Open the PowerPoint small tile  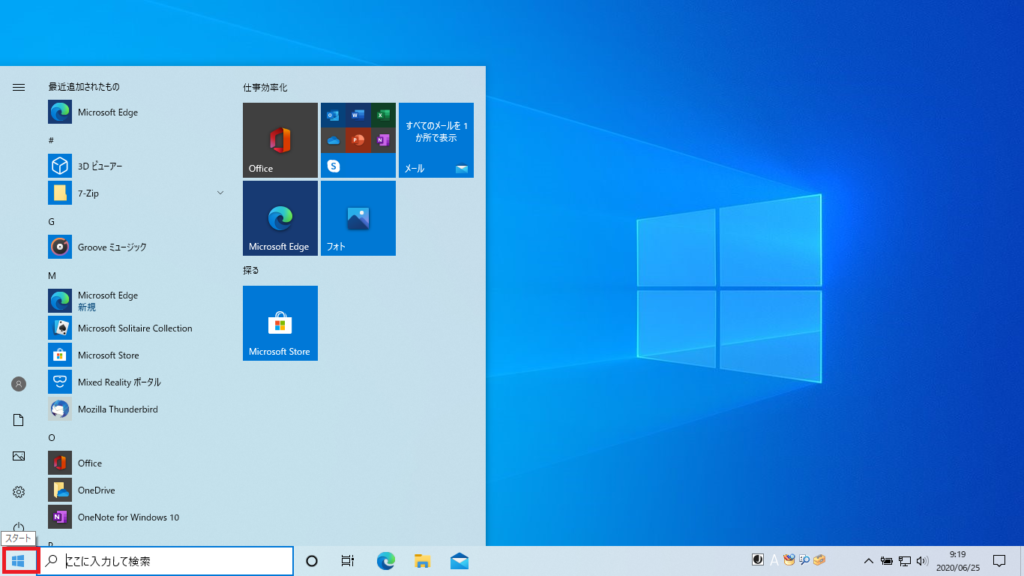click(358, 140)
